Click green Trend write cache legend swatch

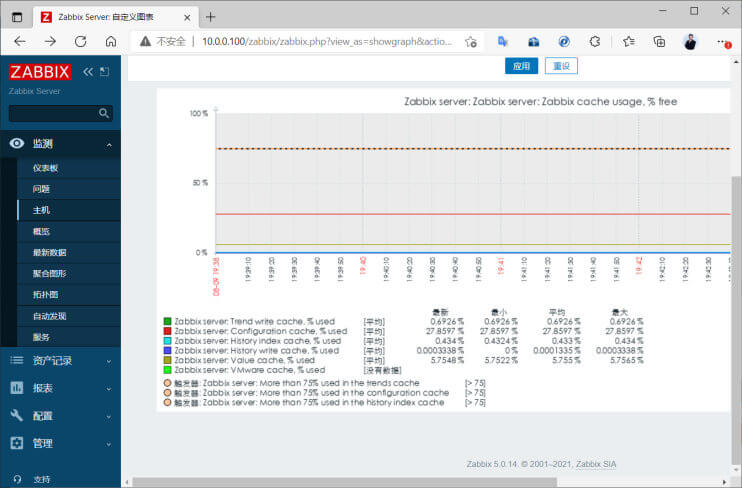coord(167,321)
